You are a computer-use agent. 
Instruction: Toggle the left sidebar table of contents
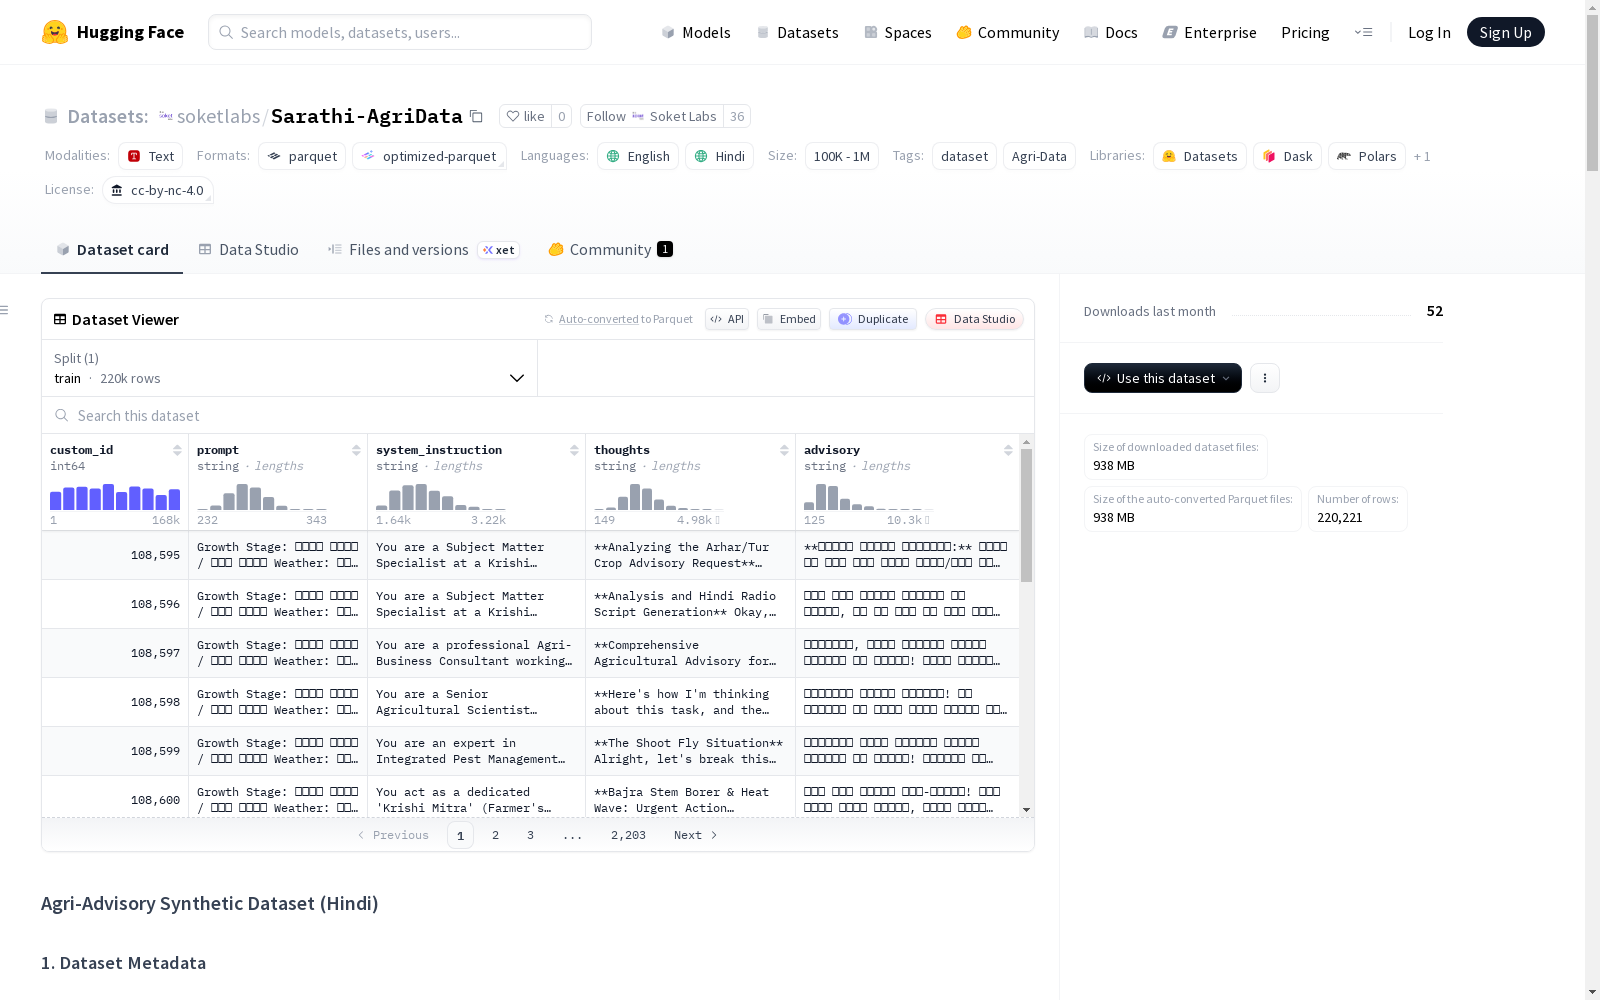click(4, 310)
